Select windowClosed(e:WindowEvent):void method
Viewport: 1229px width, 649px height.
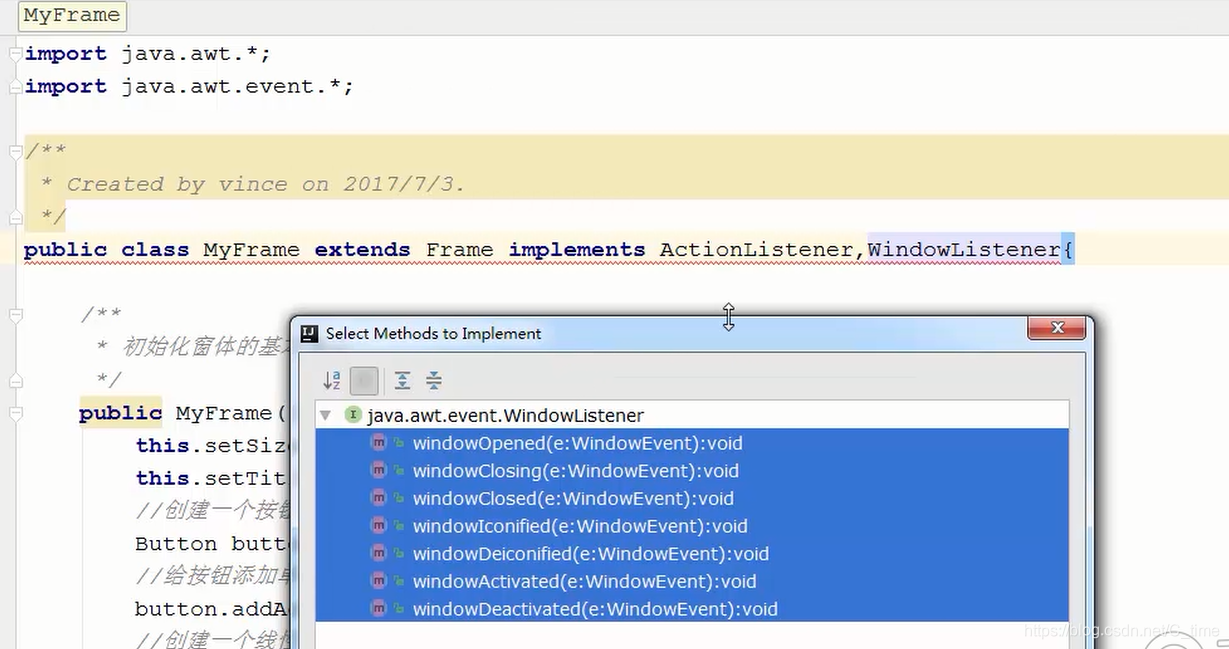[692, 499]
